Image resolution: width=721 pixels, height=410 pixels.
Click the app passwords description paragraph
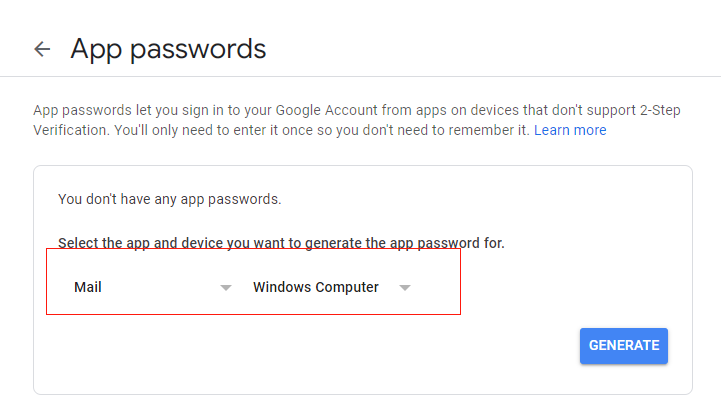[x=357, y=120]
